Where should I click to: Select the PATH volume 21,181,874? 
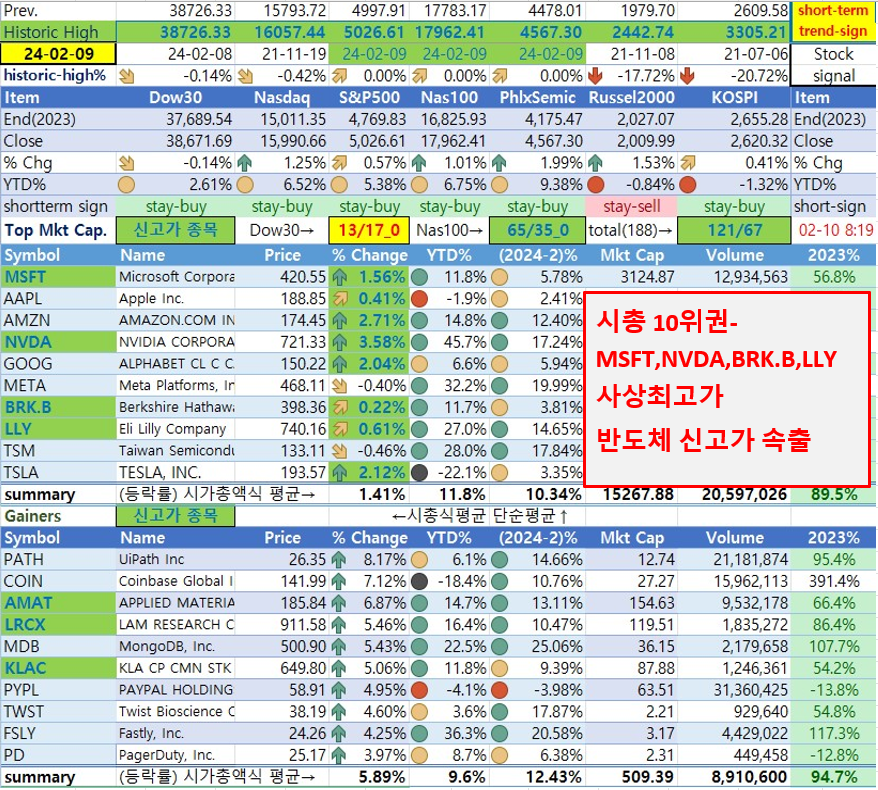(x=750, y=560)
